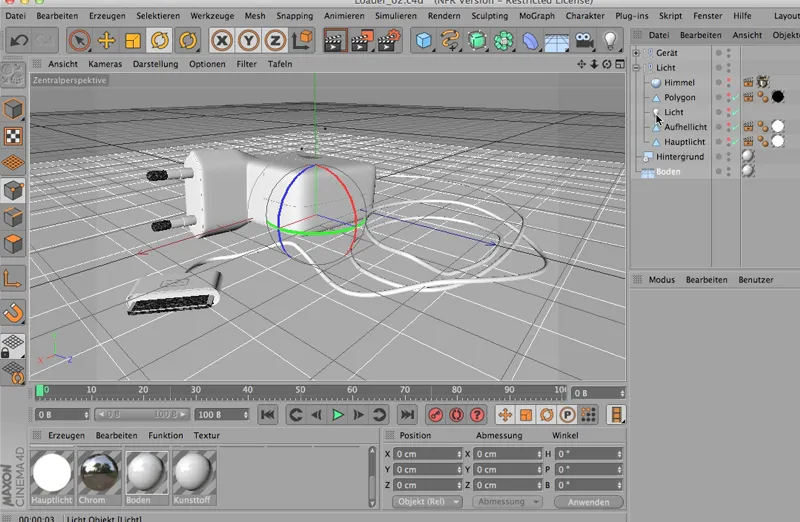This screenshot has width=800, height=522.
Task: Open the Abmessung dropdown
Action: click(x=507, y=502)
